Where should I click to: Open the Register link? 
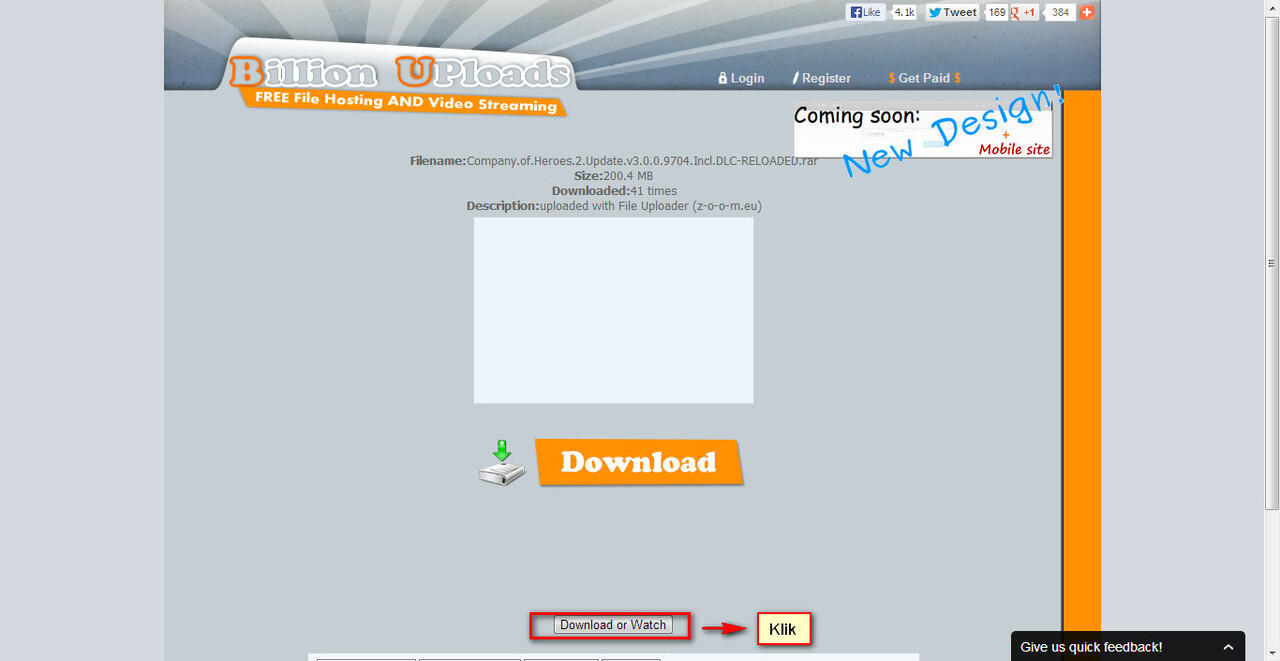(822, 78)
